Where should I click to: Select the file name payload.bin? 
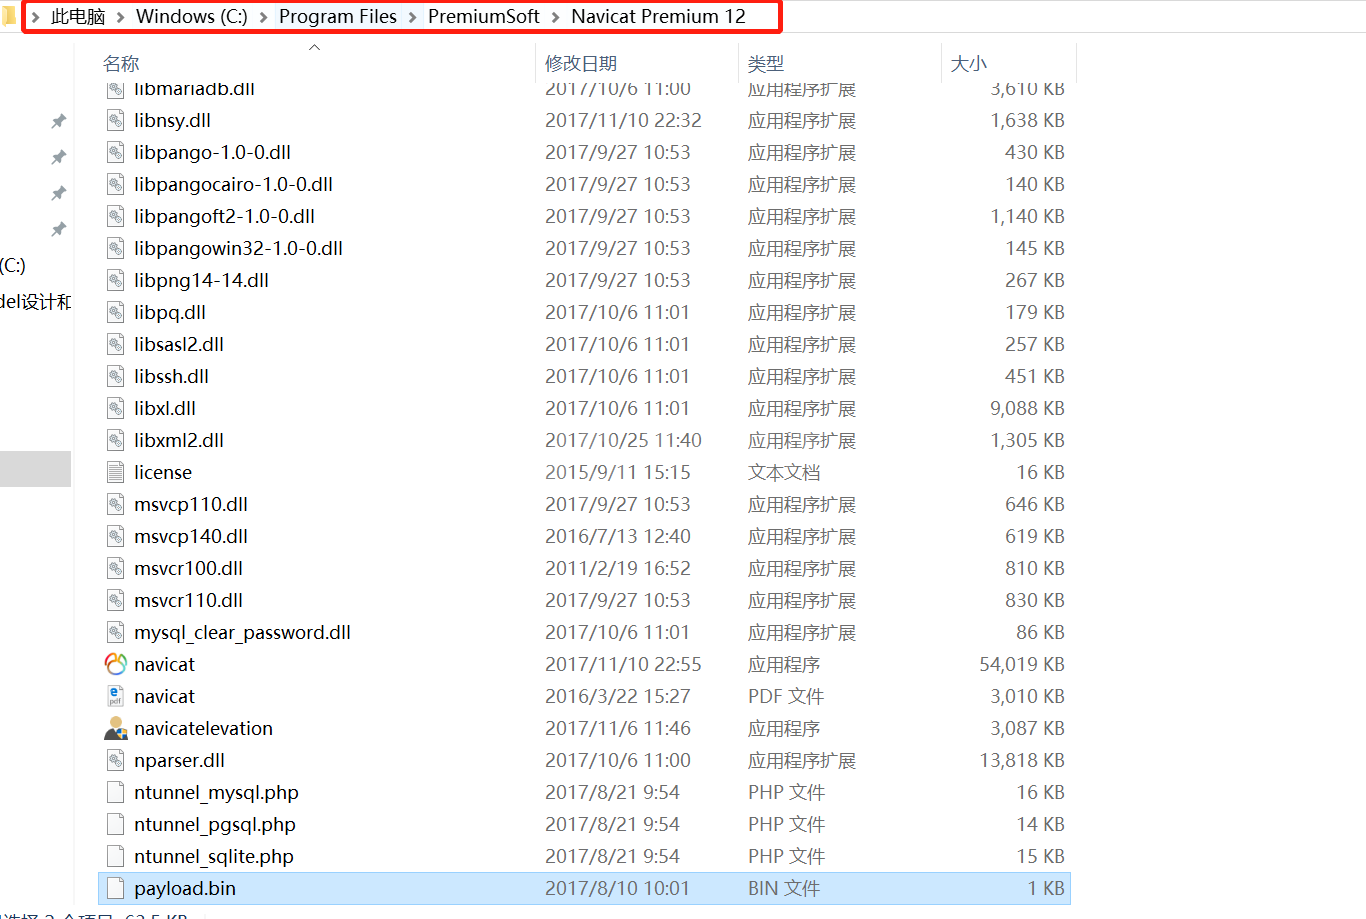[x=185, y=888]
